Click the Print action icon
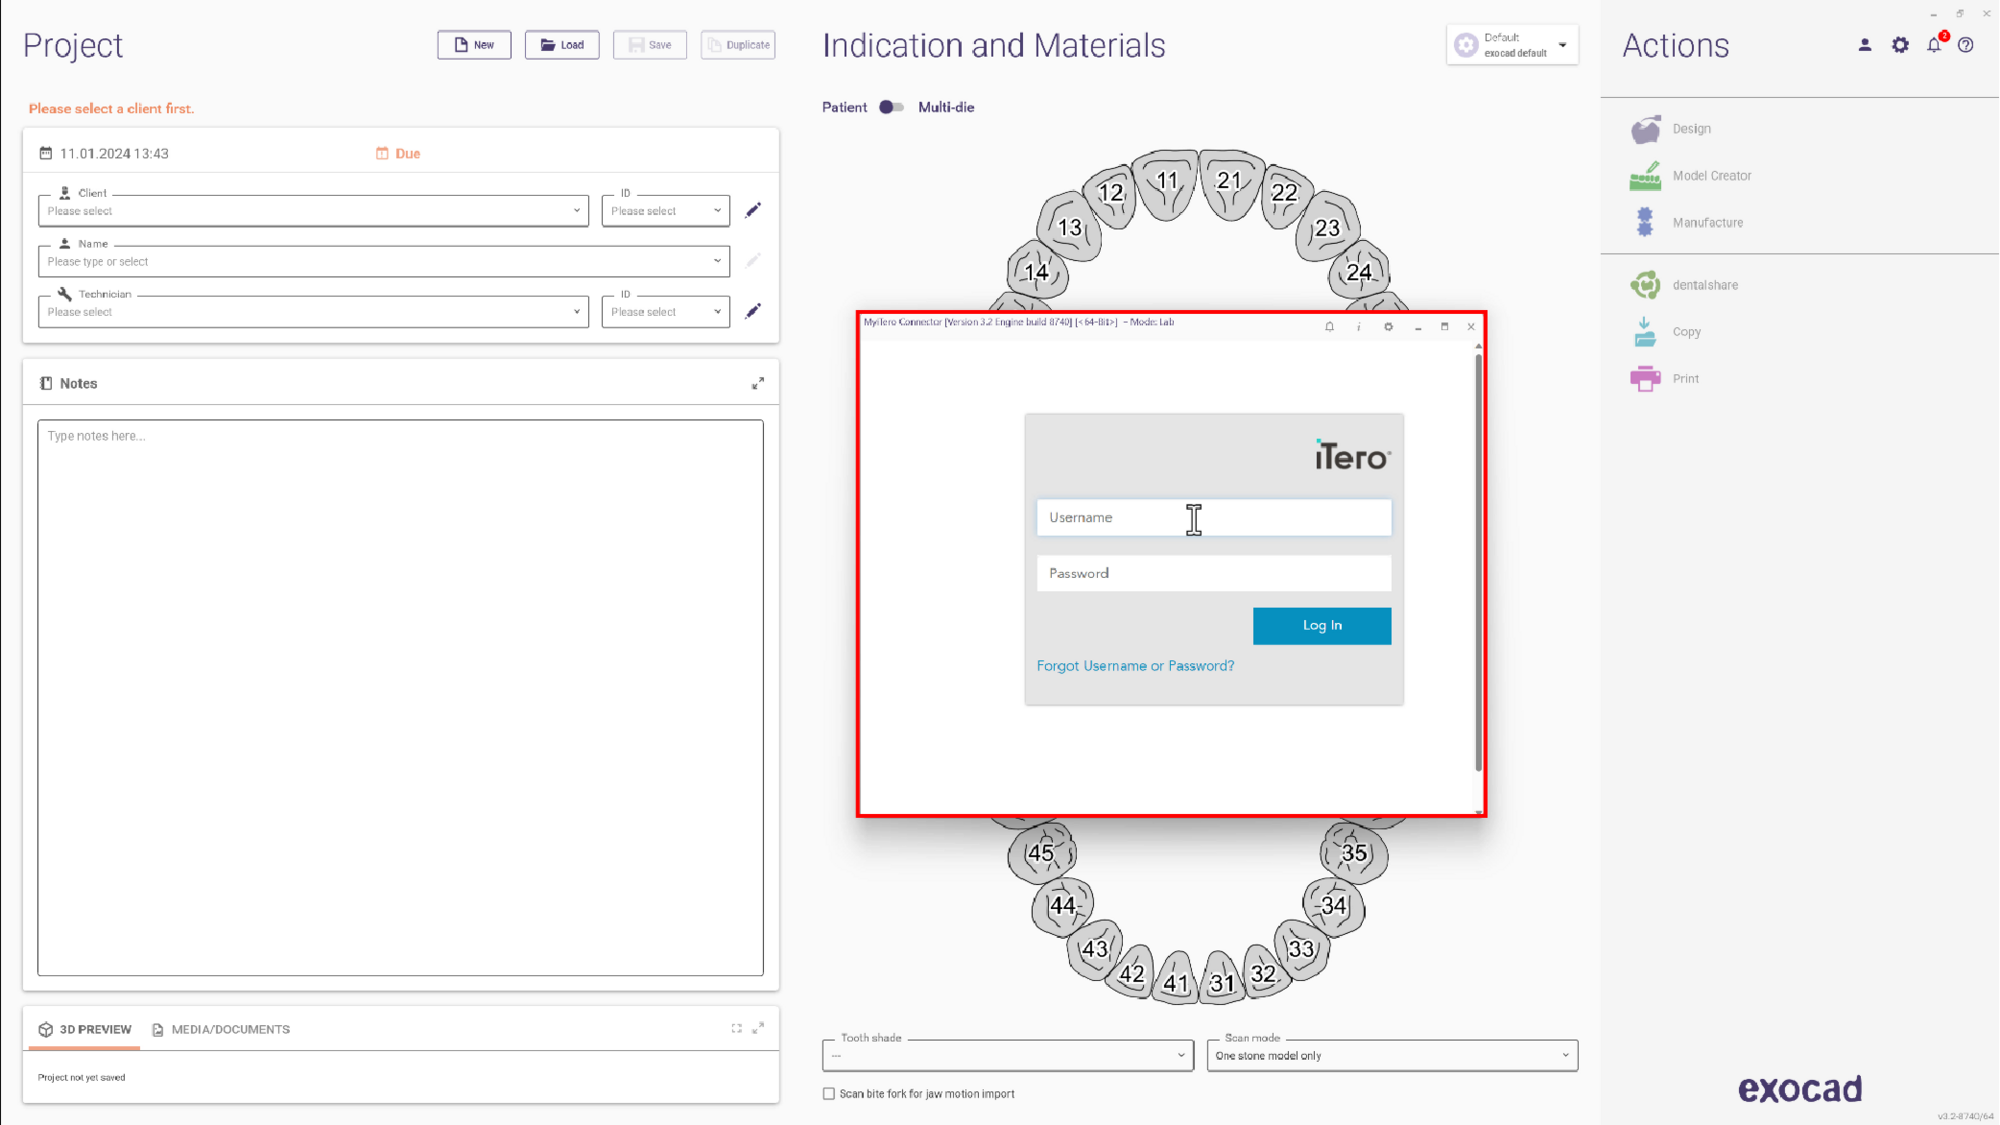The height and width of the screenshot is (1125, 2000). 1645,379
